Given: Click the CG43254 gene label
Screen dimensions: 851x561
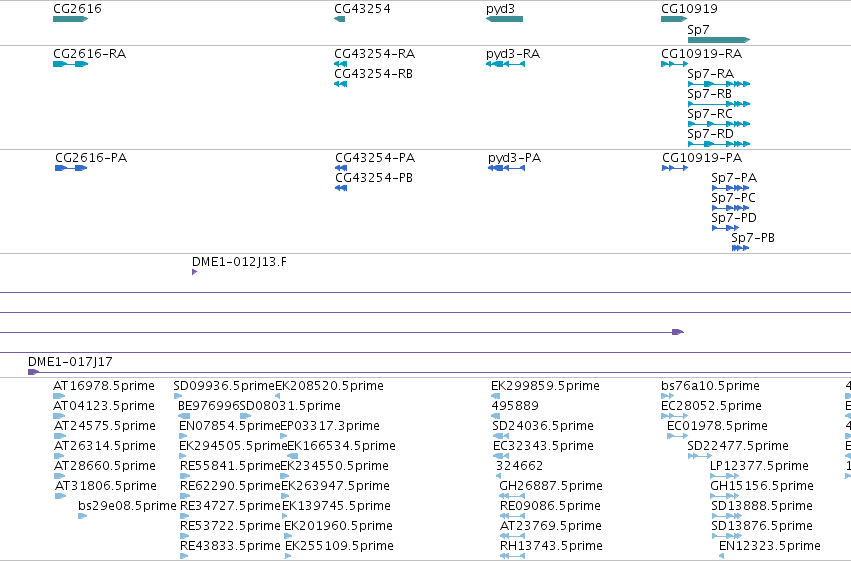Looking at the screenshot, I should (362, 9).
